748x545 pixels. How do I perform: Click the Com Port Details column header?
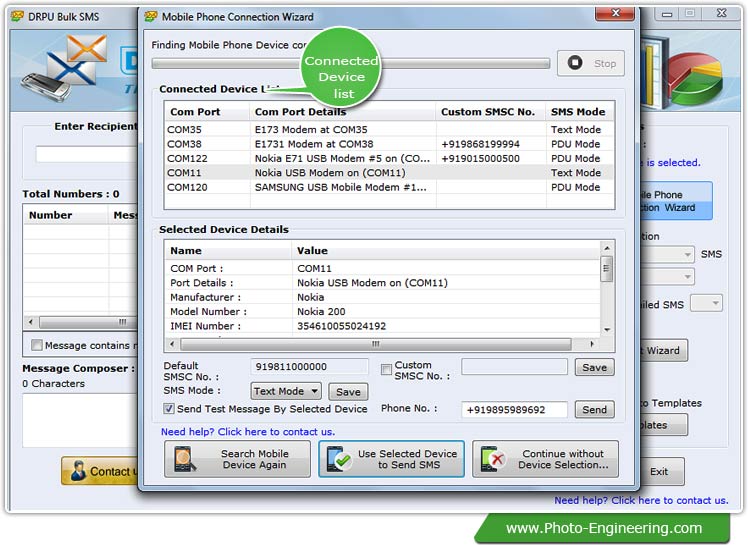(x=343, y=112)
